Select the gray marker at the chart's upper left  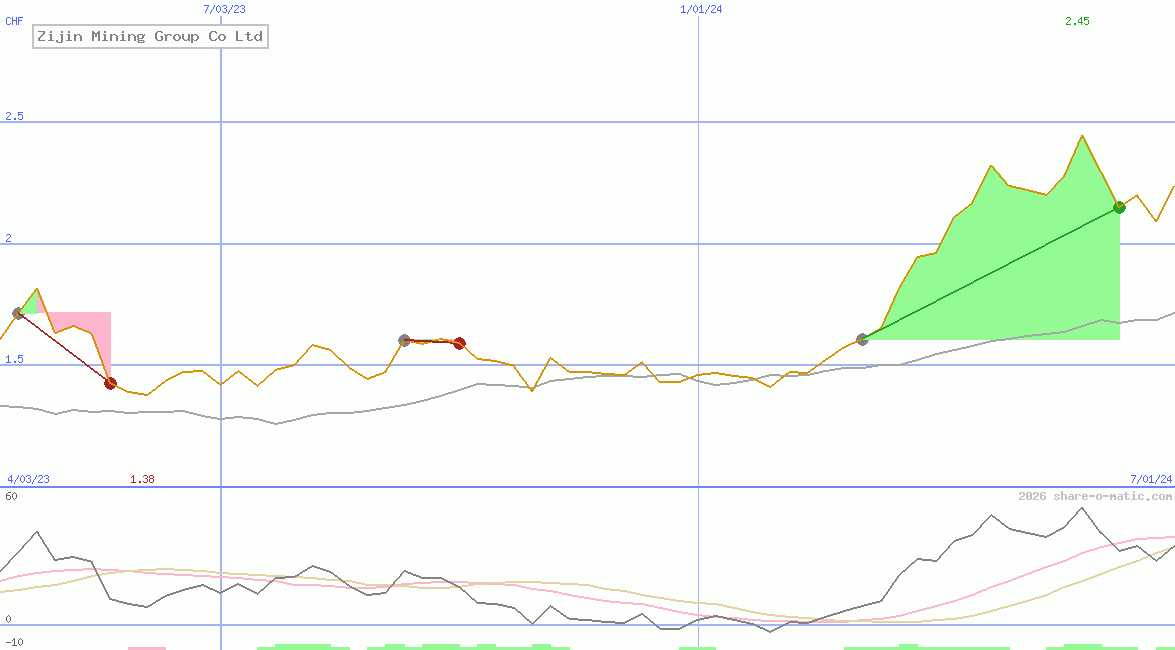pos(17,312)
